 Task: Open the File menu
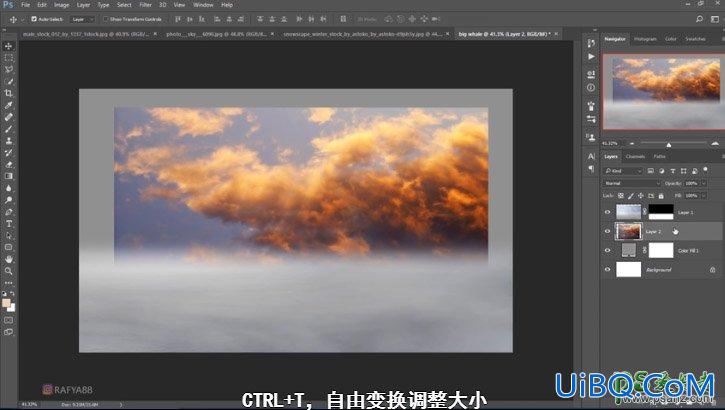(x=25, y=5)
